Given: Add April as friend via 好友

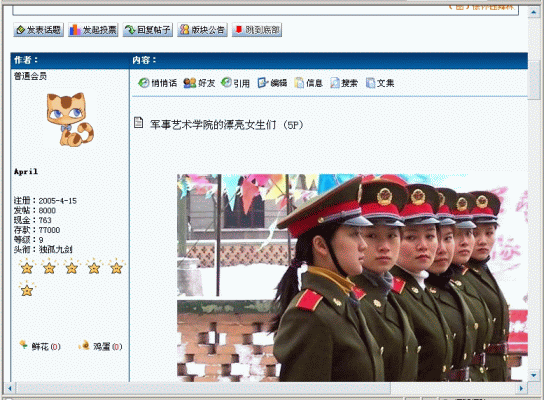Looking at the screenshot, I should tap(199, 83).
